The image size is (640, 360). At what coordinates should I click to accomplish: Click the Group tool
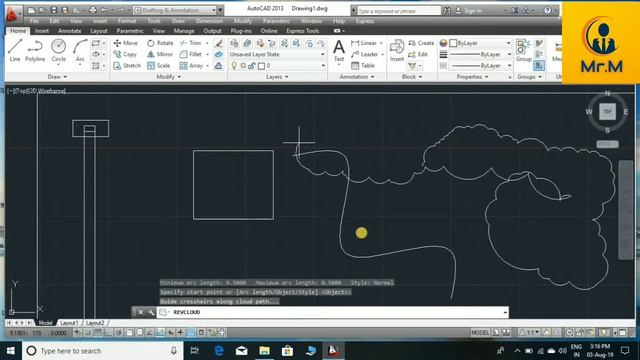[523, 50]
